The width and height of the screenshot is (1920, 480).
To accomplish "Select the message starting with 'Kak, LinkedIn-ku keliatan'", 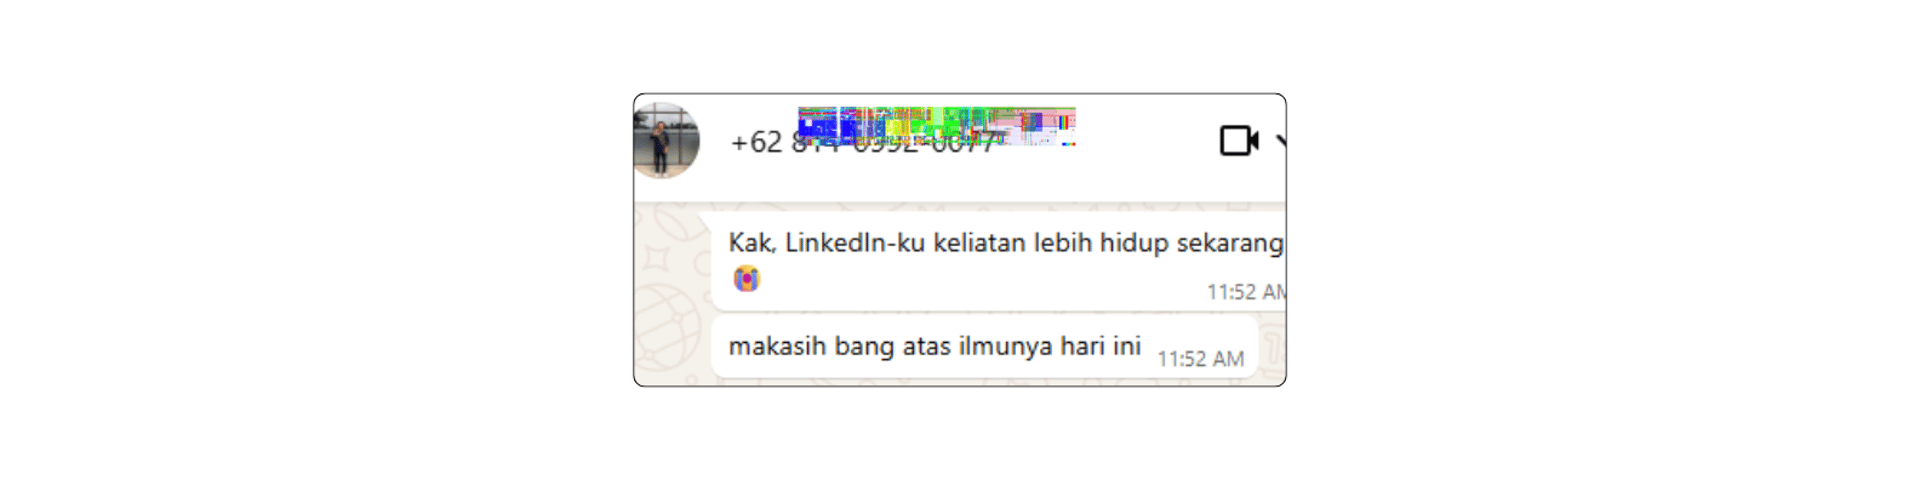I will [x=998, y=262].
